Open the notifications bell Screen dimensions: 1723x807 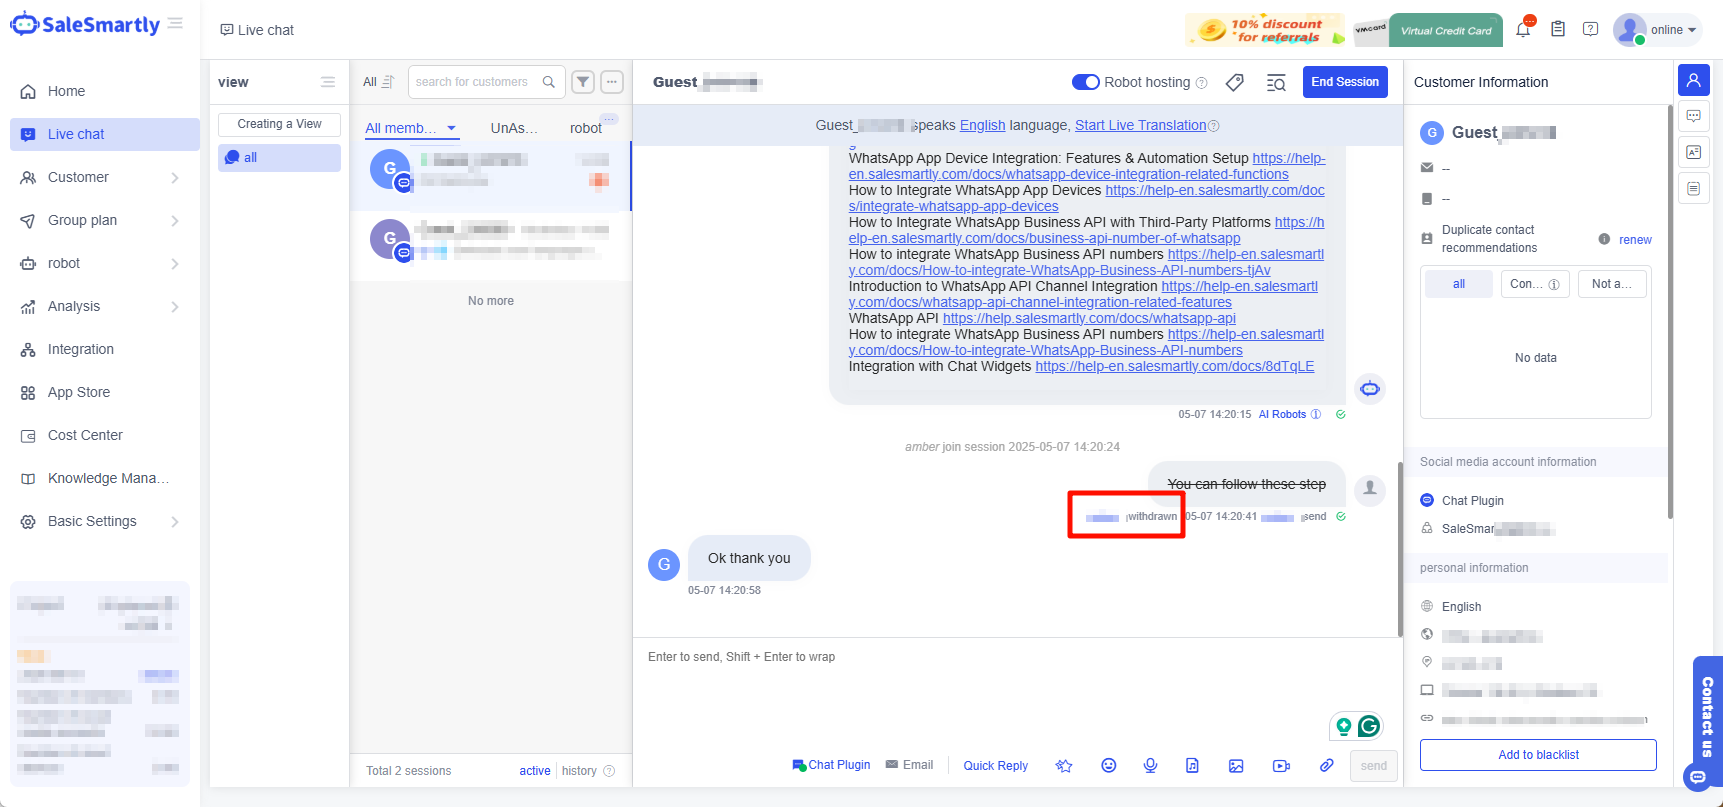tap(1523, 29)
